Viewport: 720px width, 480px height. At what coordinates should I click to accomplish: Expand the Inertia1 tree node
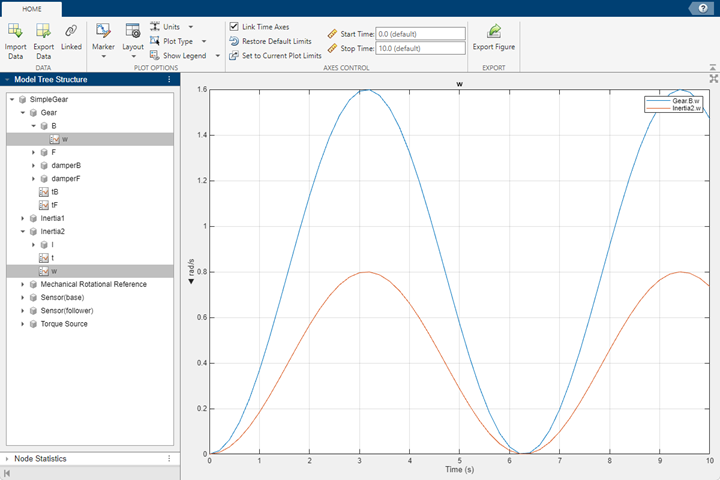[23, 218]
